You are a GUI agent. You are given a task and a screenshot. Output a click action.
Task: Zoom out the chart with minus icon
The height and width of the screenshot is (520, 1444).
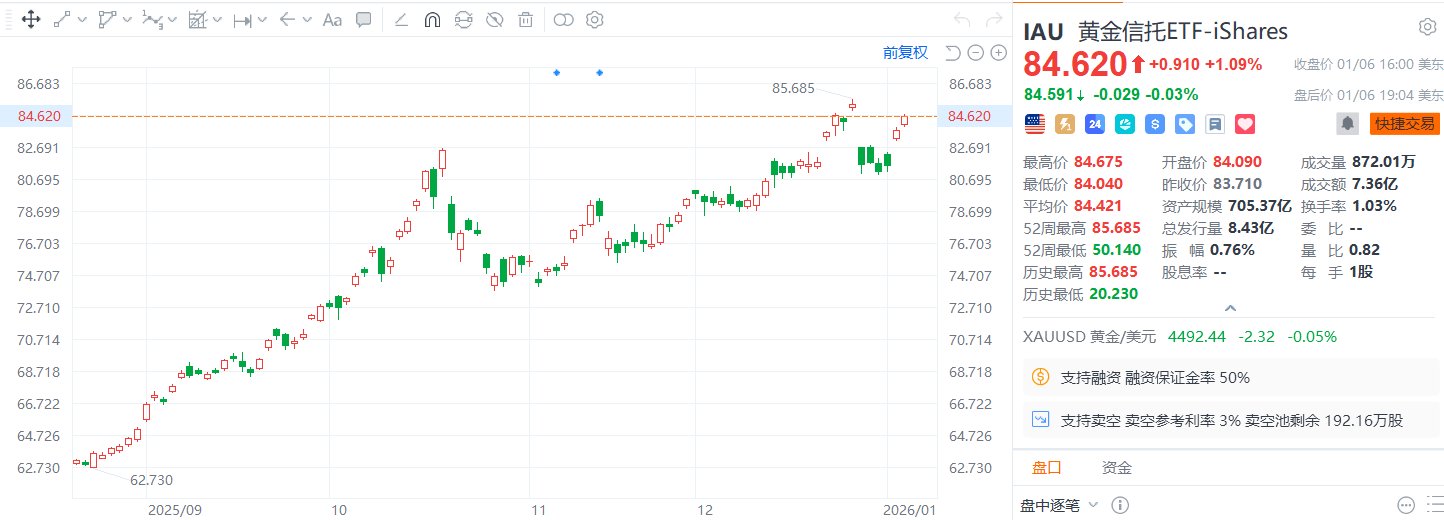(974, 53)
